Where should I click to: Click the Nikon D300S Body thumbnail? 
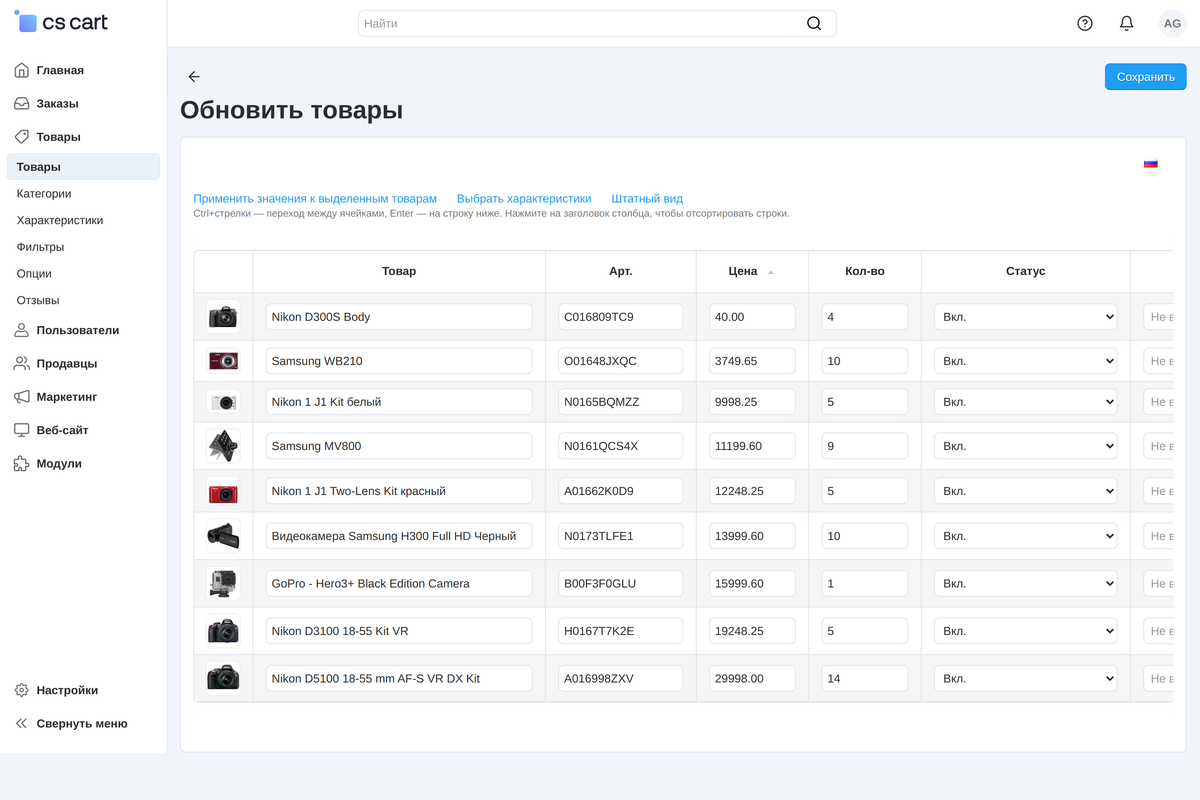click(x=223, y=317)
